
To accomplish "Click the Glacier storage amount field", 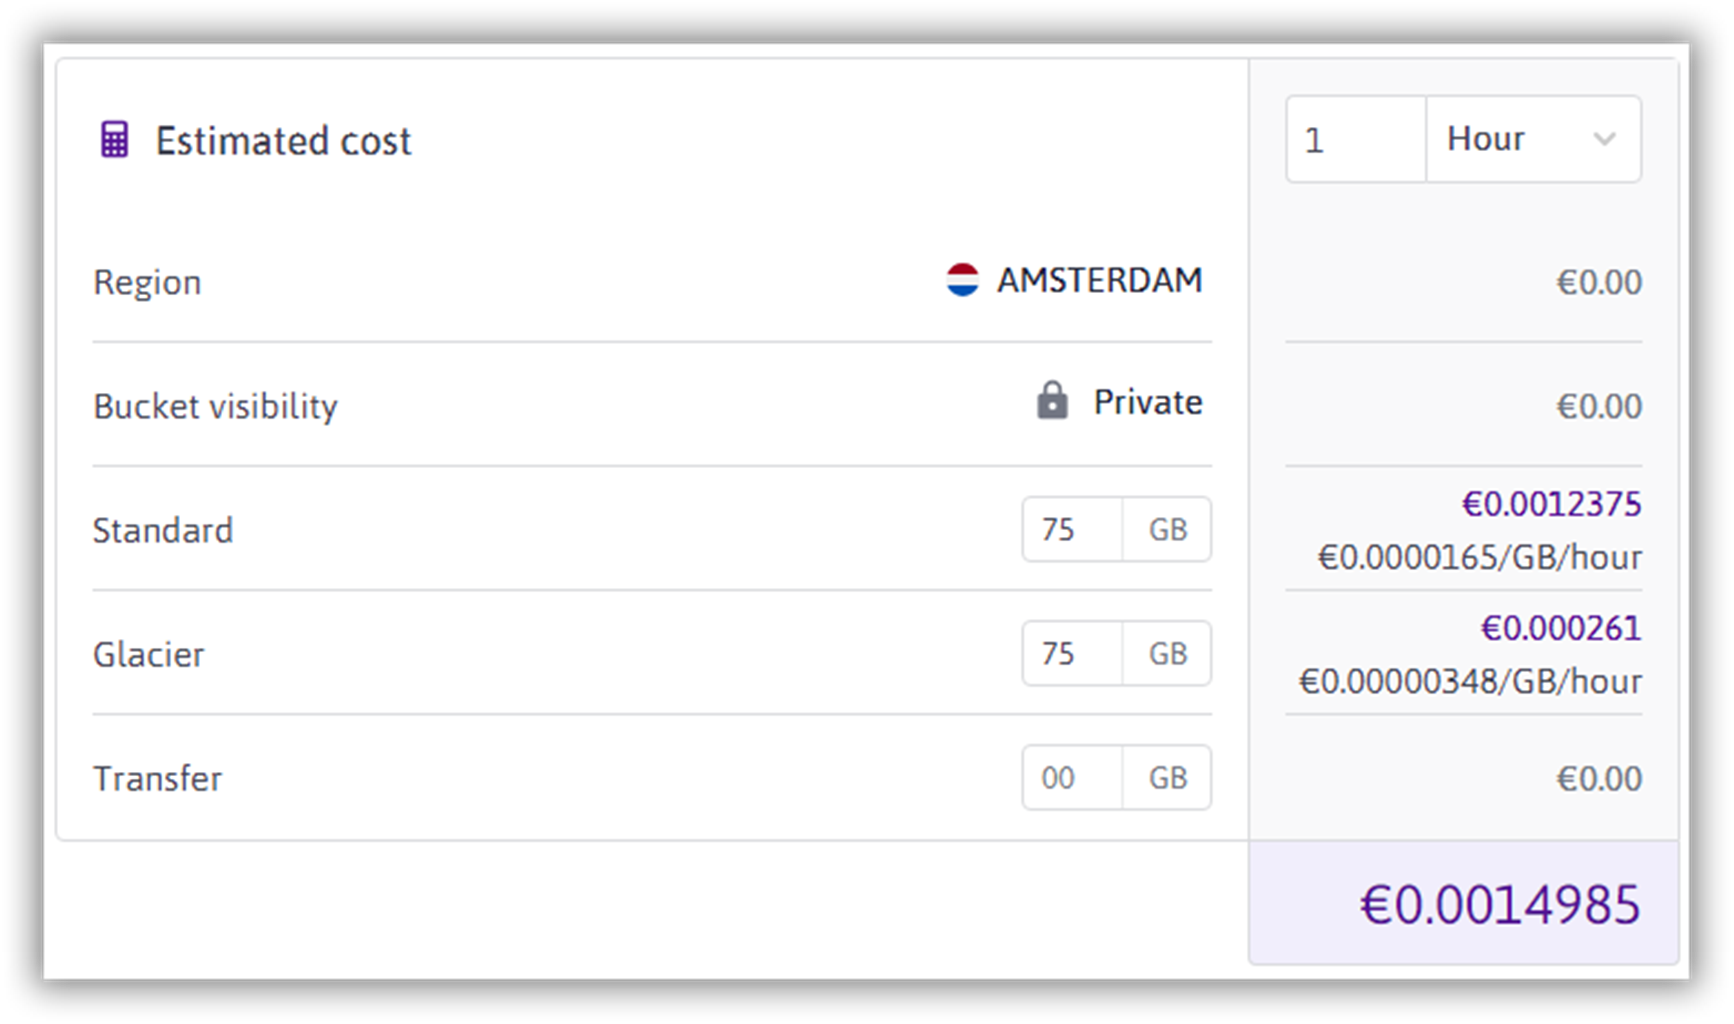I will coord(1072,653).
